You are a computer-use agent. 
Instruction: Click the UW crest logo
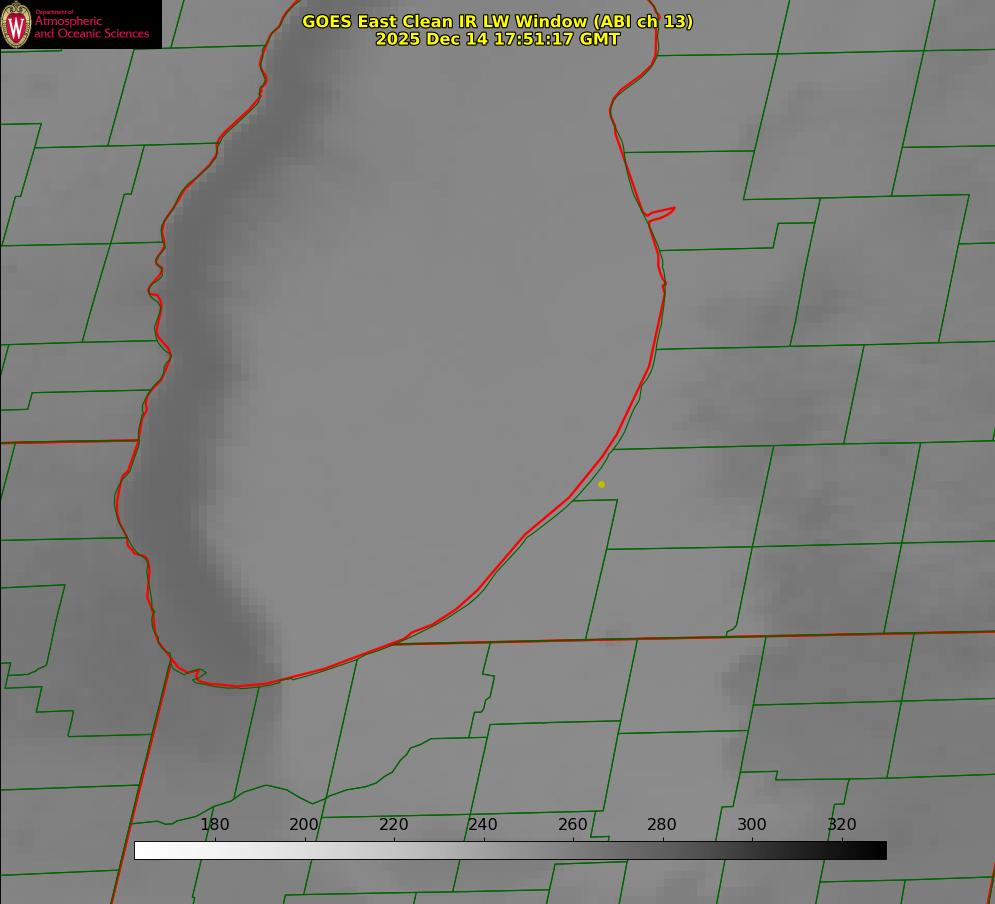pos(16,24)
